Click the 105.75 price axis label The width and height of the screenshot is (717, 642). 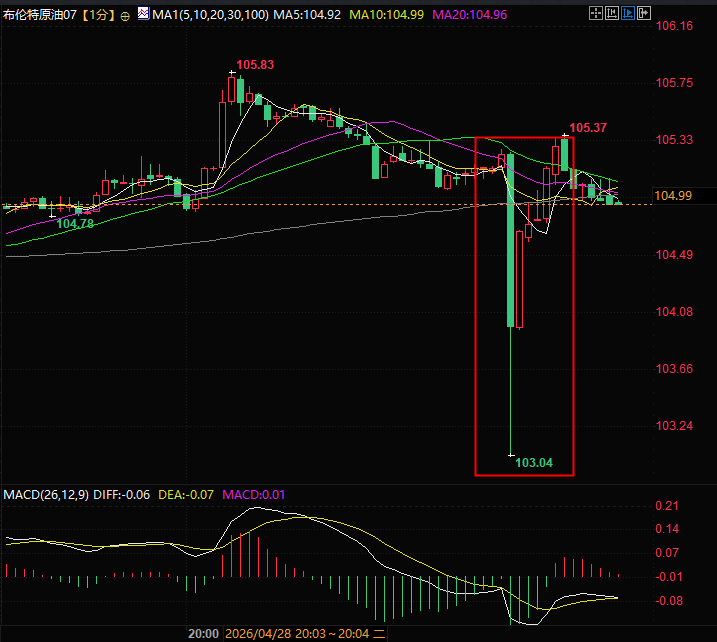pyautogui.click(x=674, y=83)
